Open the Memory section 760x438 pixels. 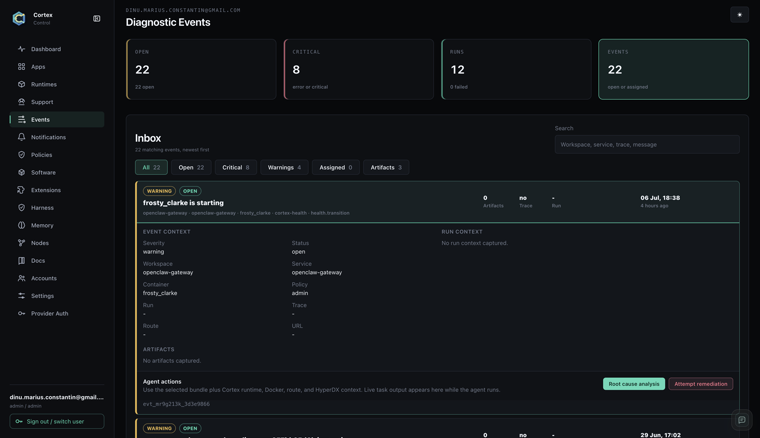[x=57, y=225]
